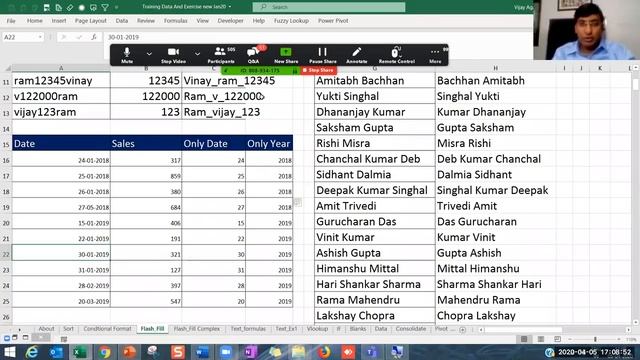Open the Name Box dropdown showing A22
This screenshot has width=640, height=360.
click(40, 37)
